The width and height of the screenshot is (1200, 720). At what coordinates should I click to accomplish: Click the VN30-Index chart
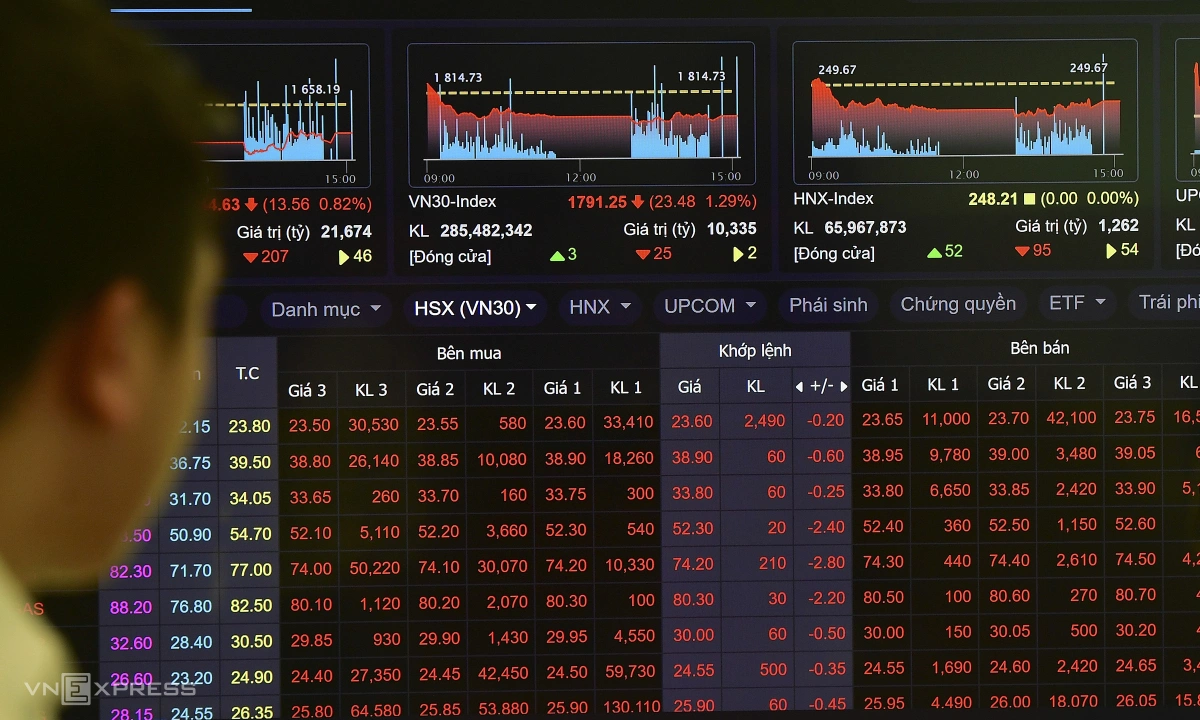(582, 115)
